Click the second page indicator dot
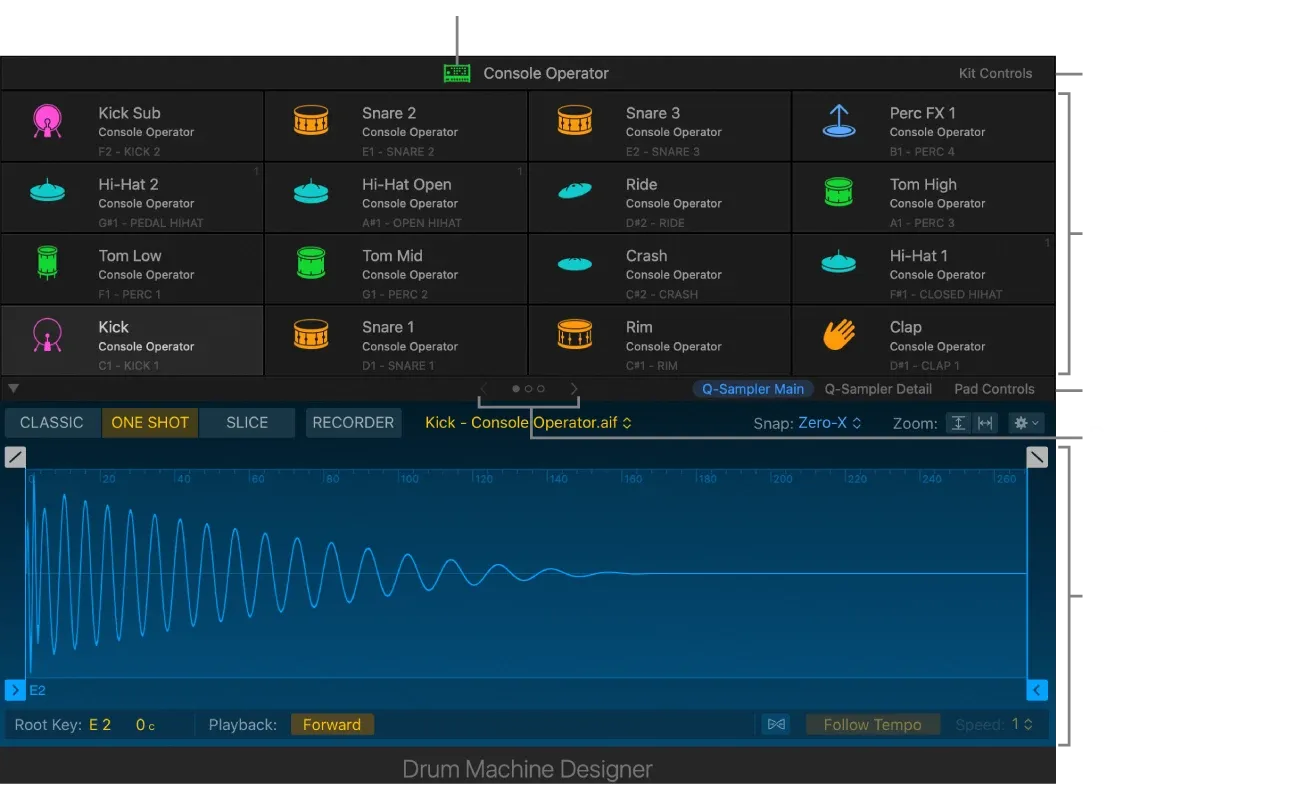The image size is (1306, 786). click(x=528, y=389)
